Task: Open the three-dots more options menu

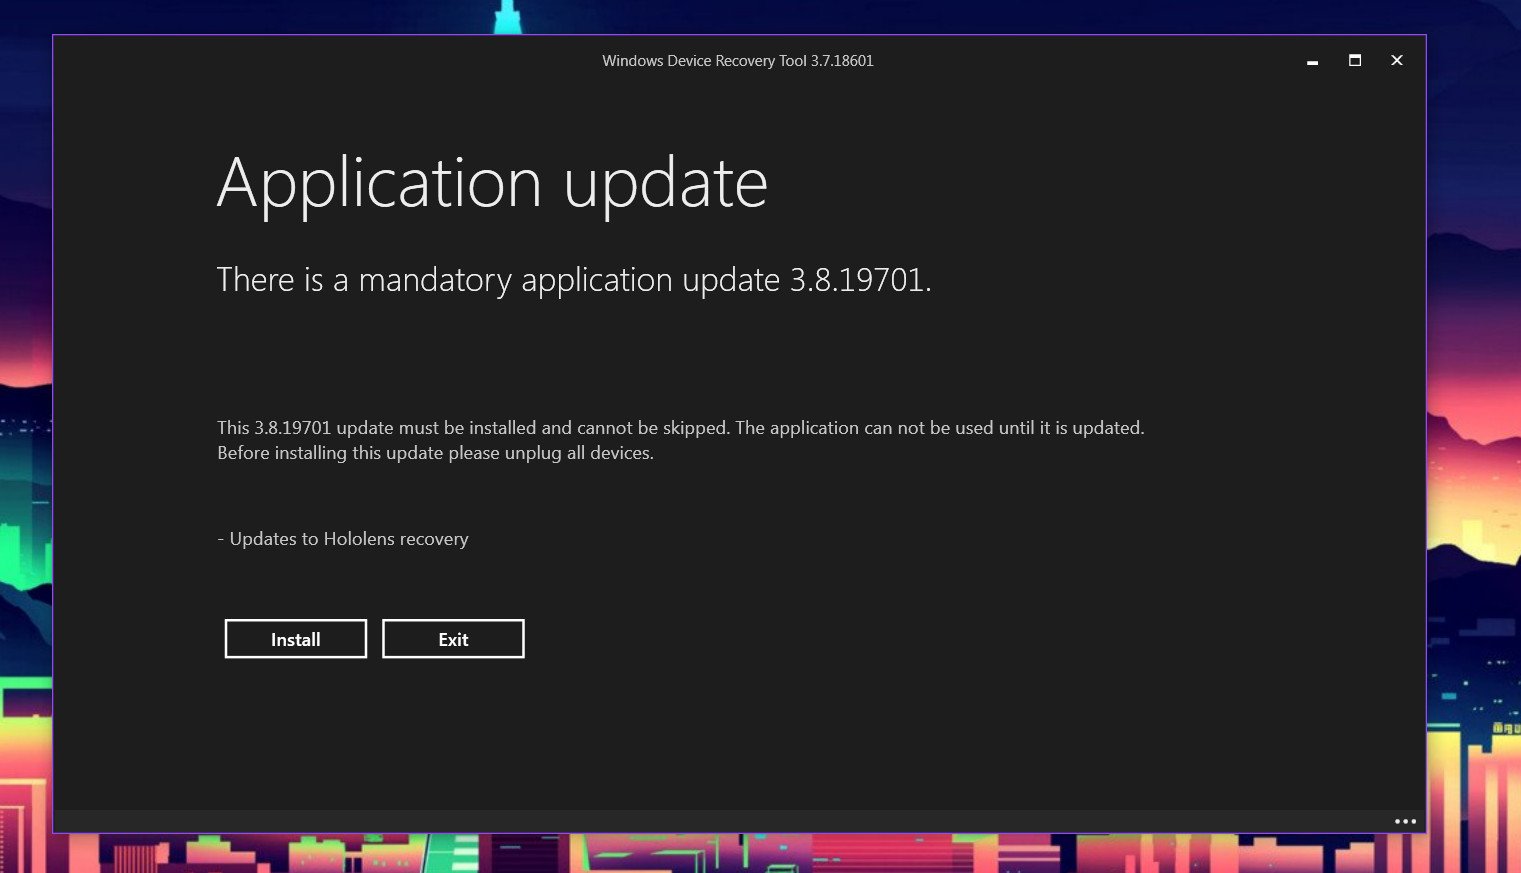Action: (1405, 821)
